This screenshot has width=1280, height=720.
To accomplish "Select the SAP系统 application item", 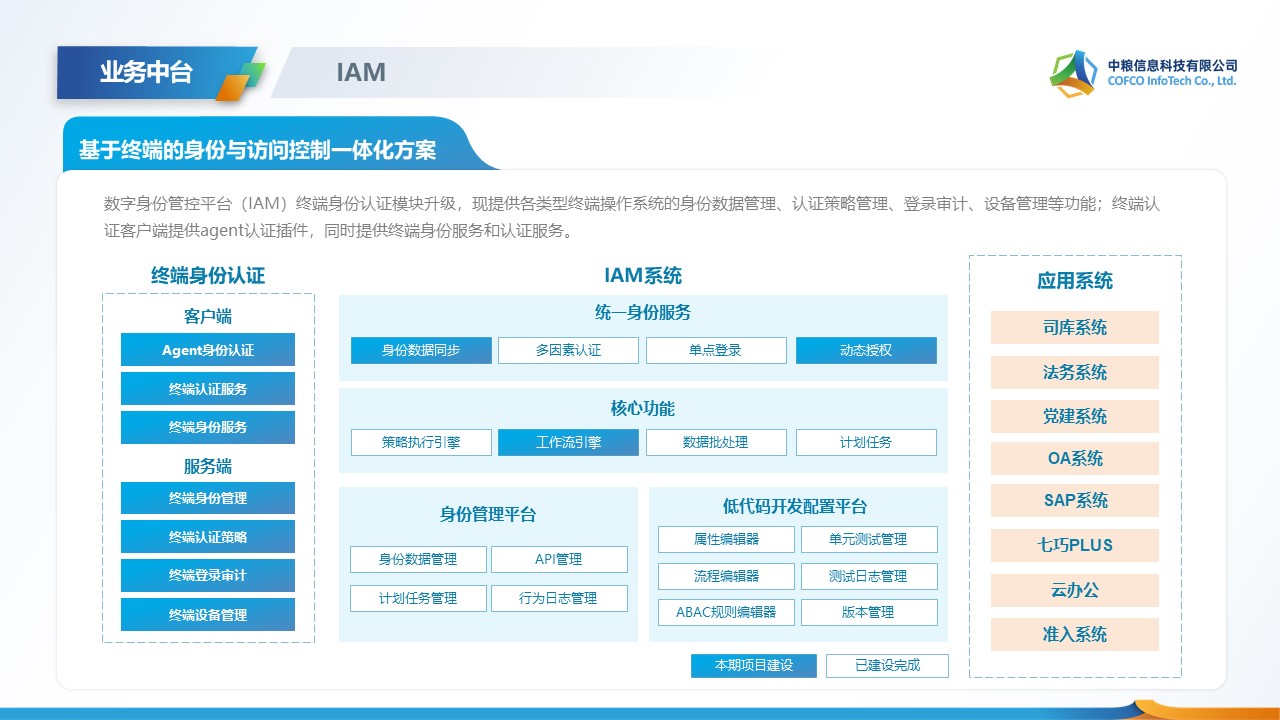I will pyautogui.click(x=1075, y=501).
